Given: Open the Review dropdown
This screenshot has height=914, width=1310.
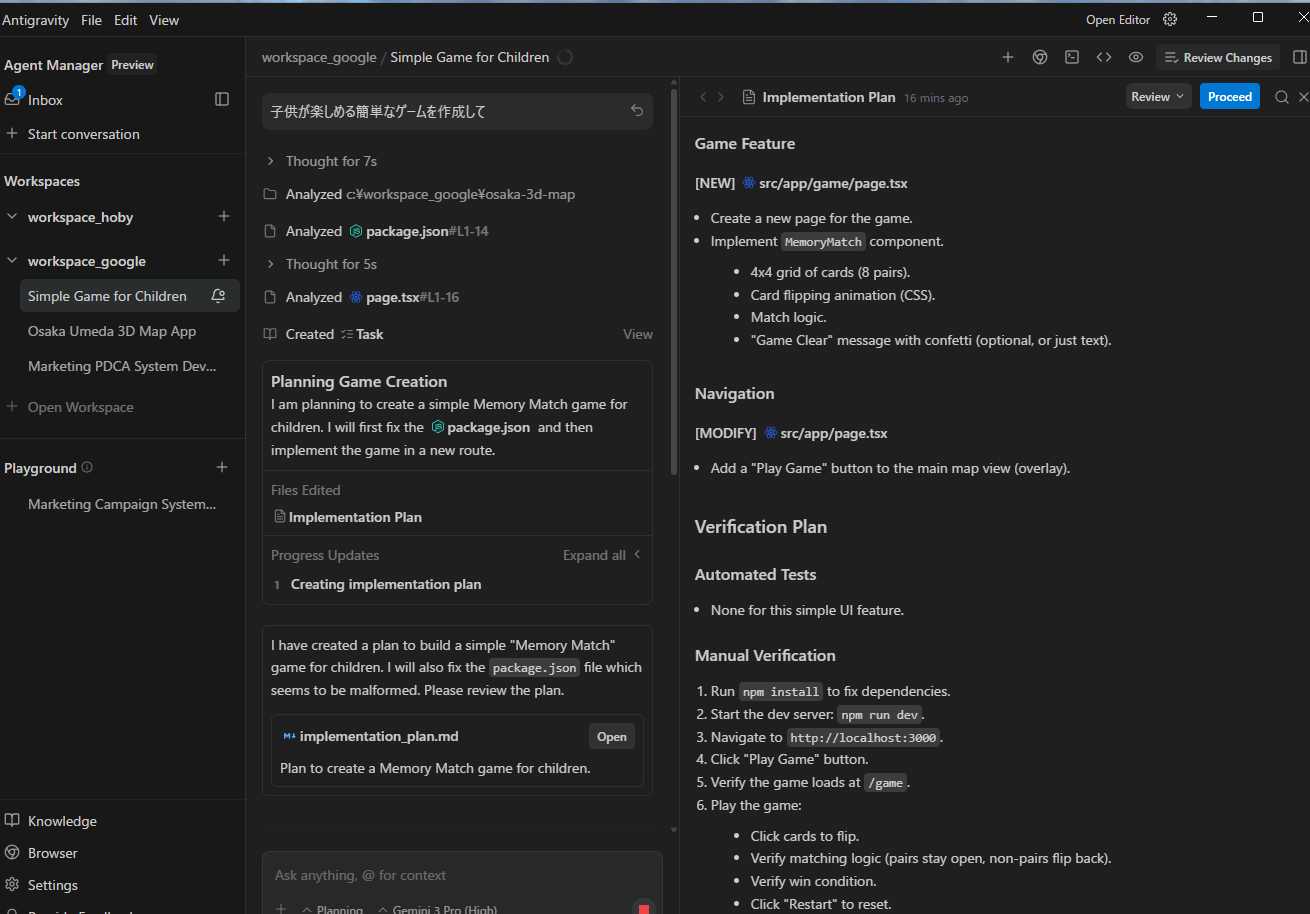Looking at the screenshot, I should tap(1158, 97).
